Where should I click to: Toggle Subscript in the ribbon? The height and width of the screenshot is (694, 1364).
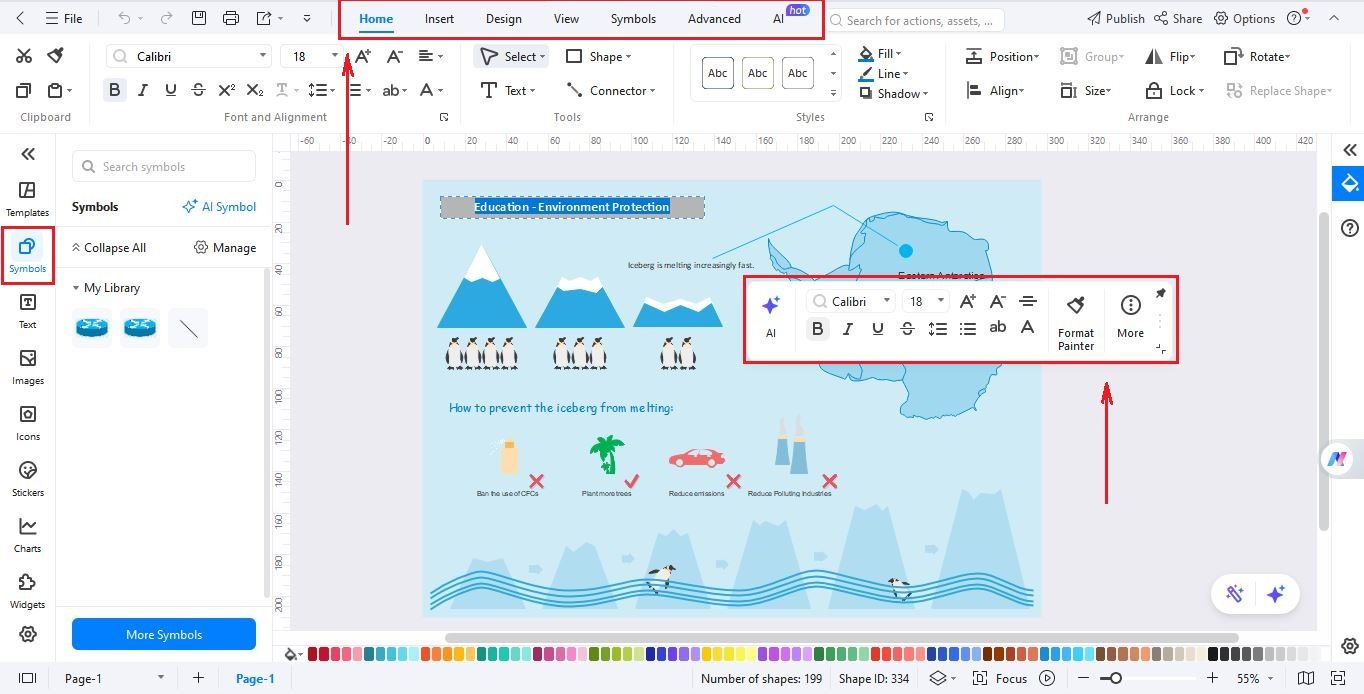(255, 90)
